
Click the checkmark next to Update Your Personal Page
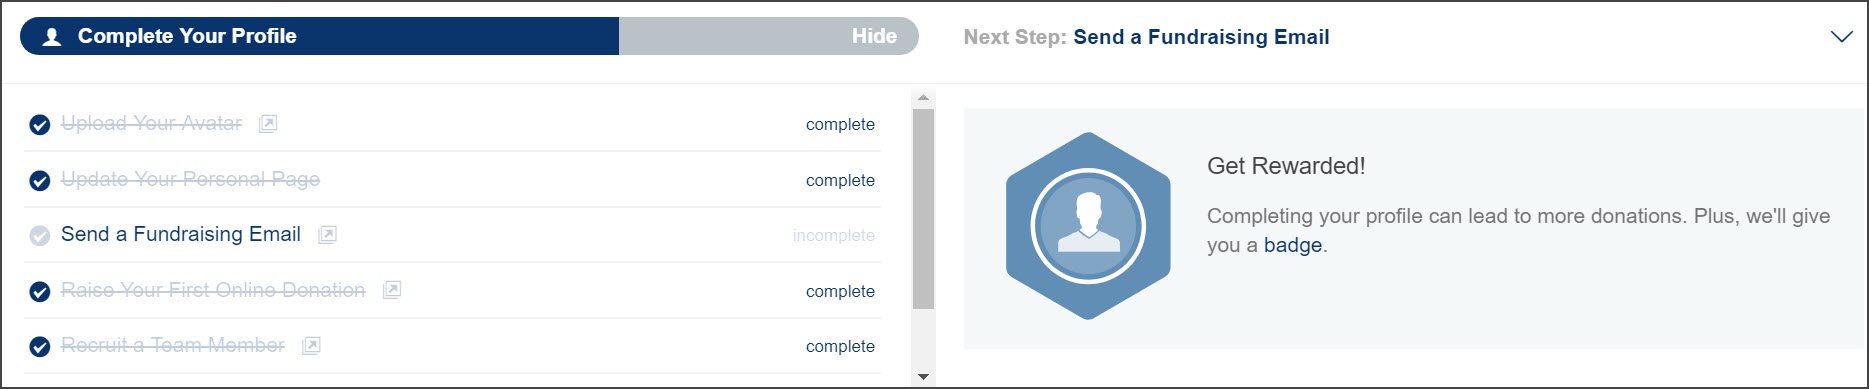pyautogui.click(x=40, y=181)
